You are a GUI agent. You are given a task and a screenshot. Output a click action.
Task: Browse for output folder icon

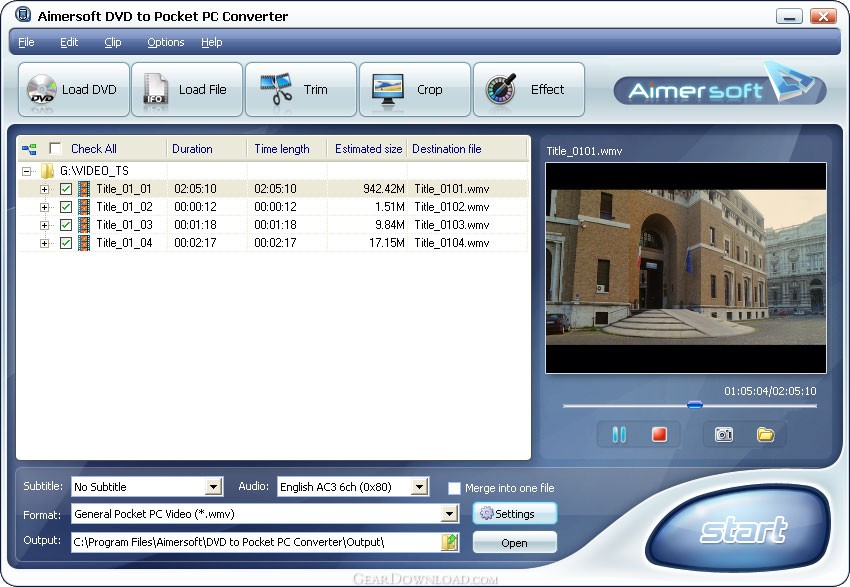tap(450, 542)
